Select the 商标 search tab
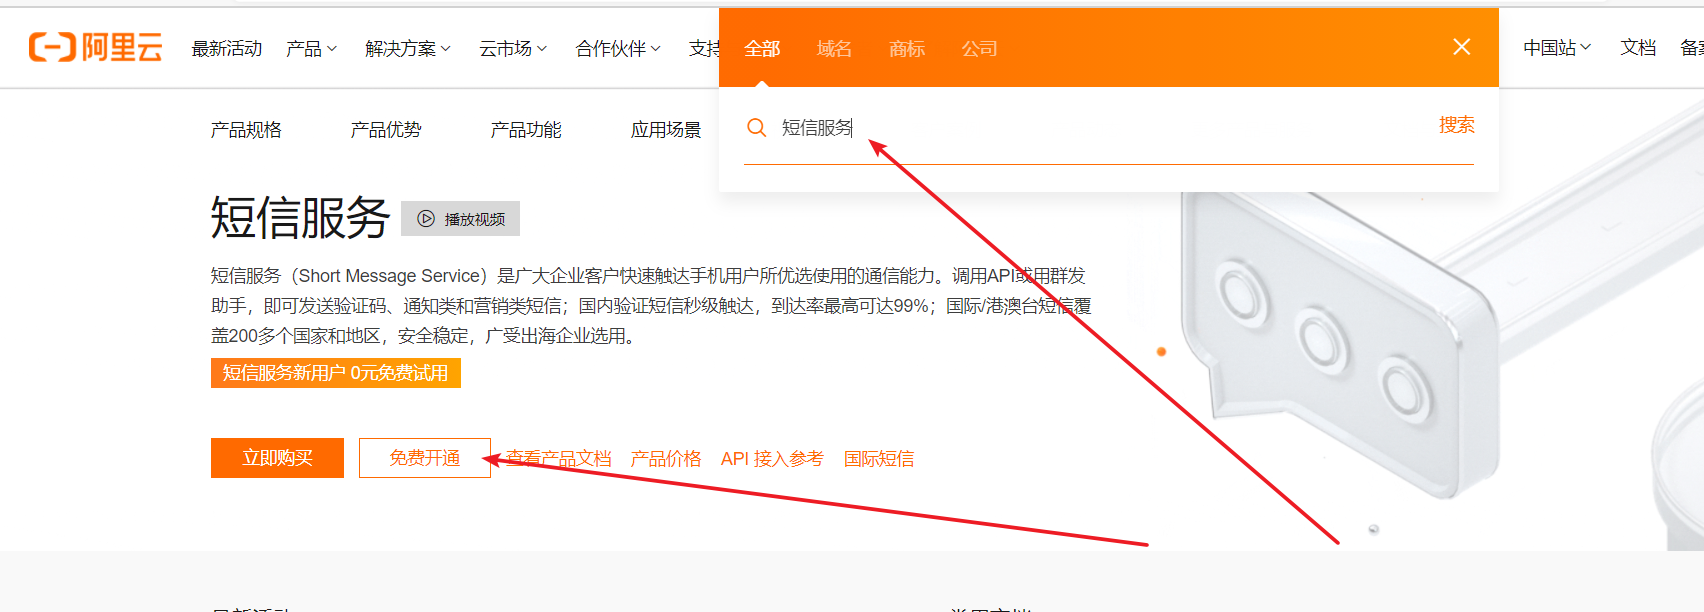The image size is (1704, 612). (x=907, y=48)
